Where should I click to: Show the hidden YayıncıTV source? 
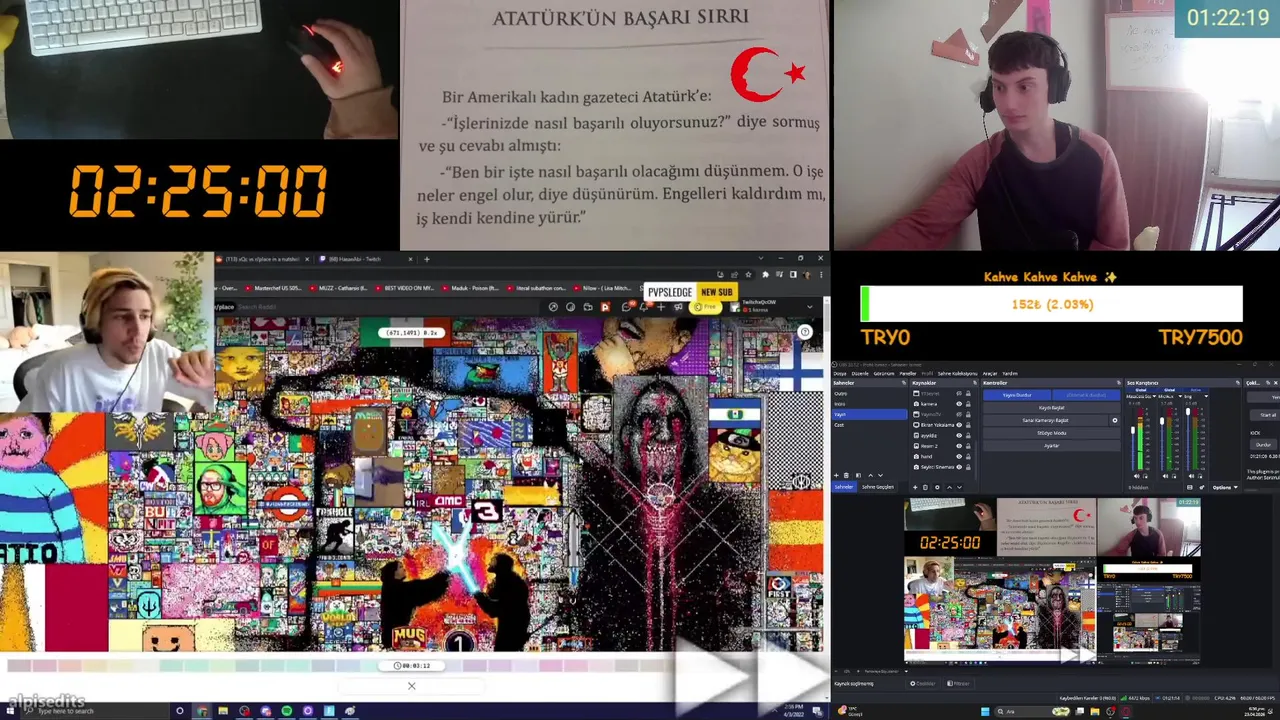[x=959, y=415]
